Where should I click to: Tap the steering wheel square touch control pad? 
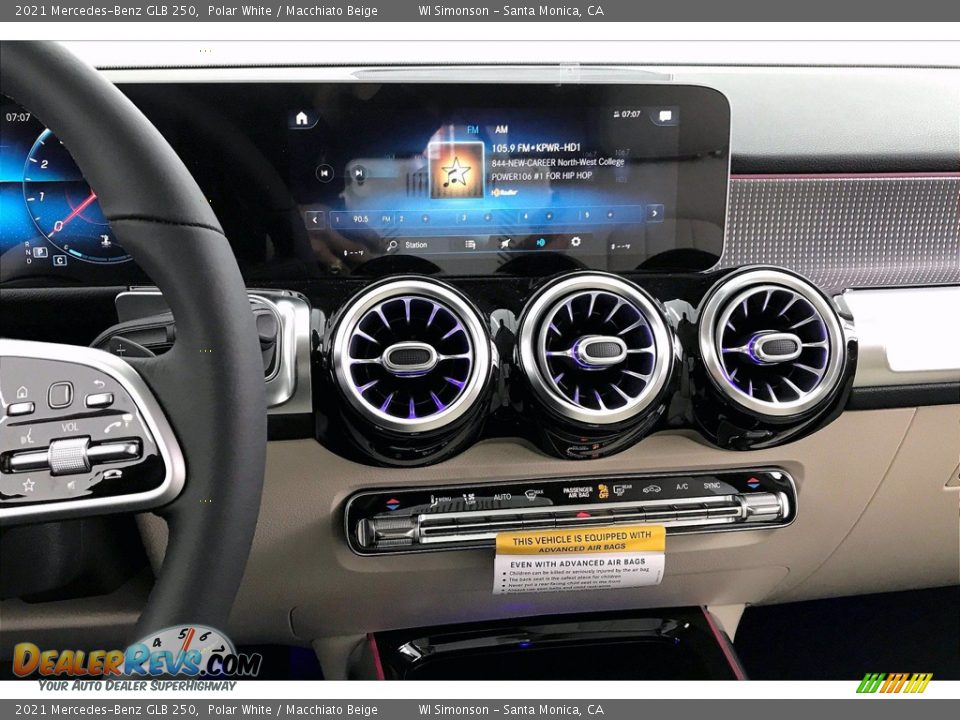(61, 396)
